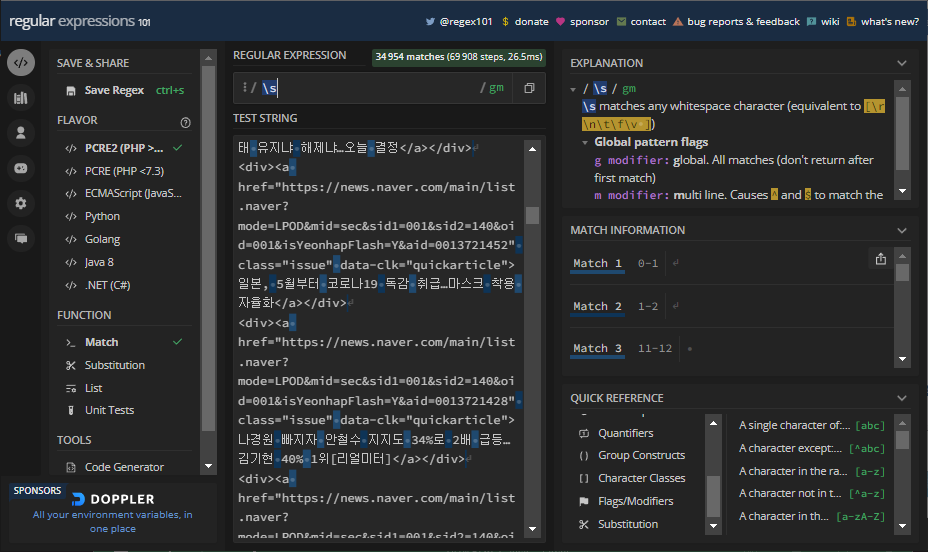Click the envelope contact icon

pos(621,21)
